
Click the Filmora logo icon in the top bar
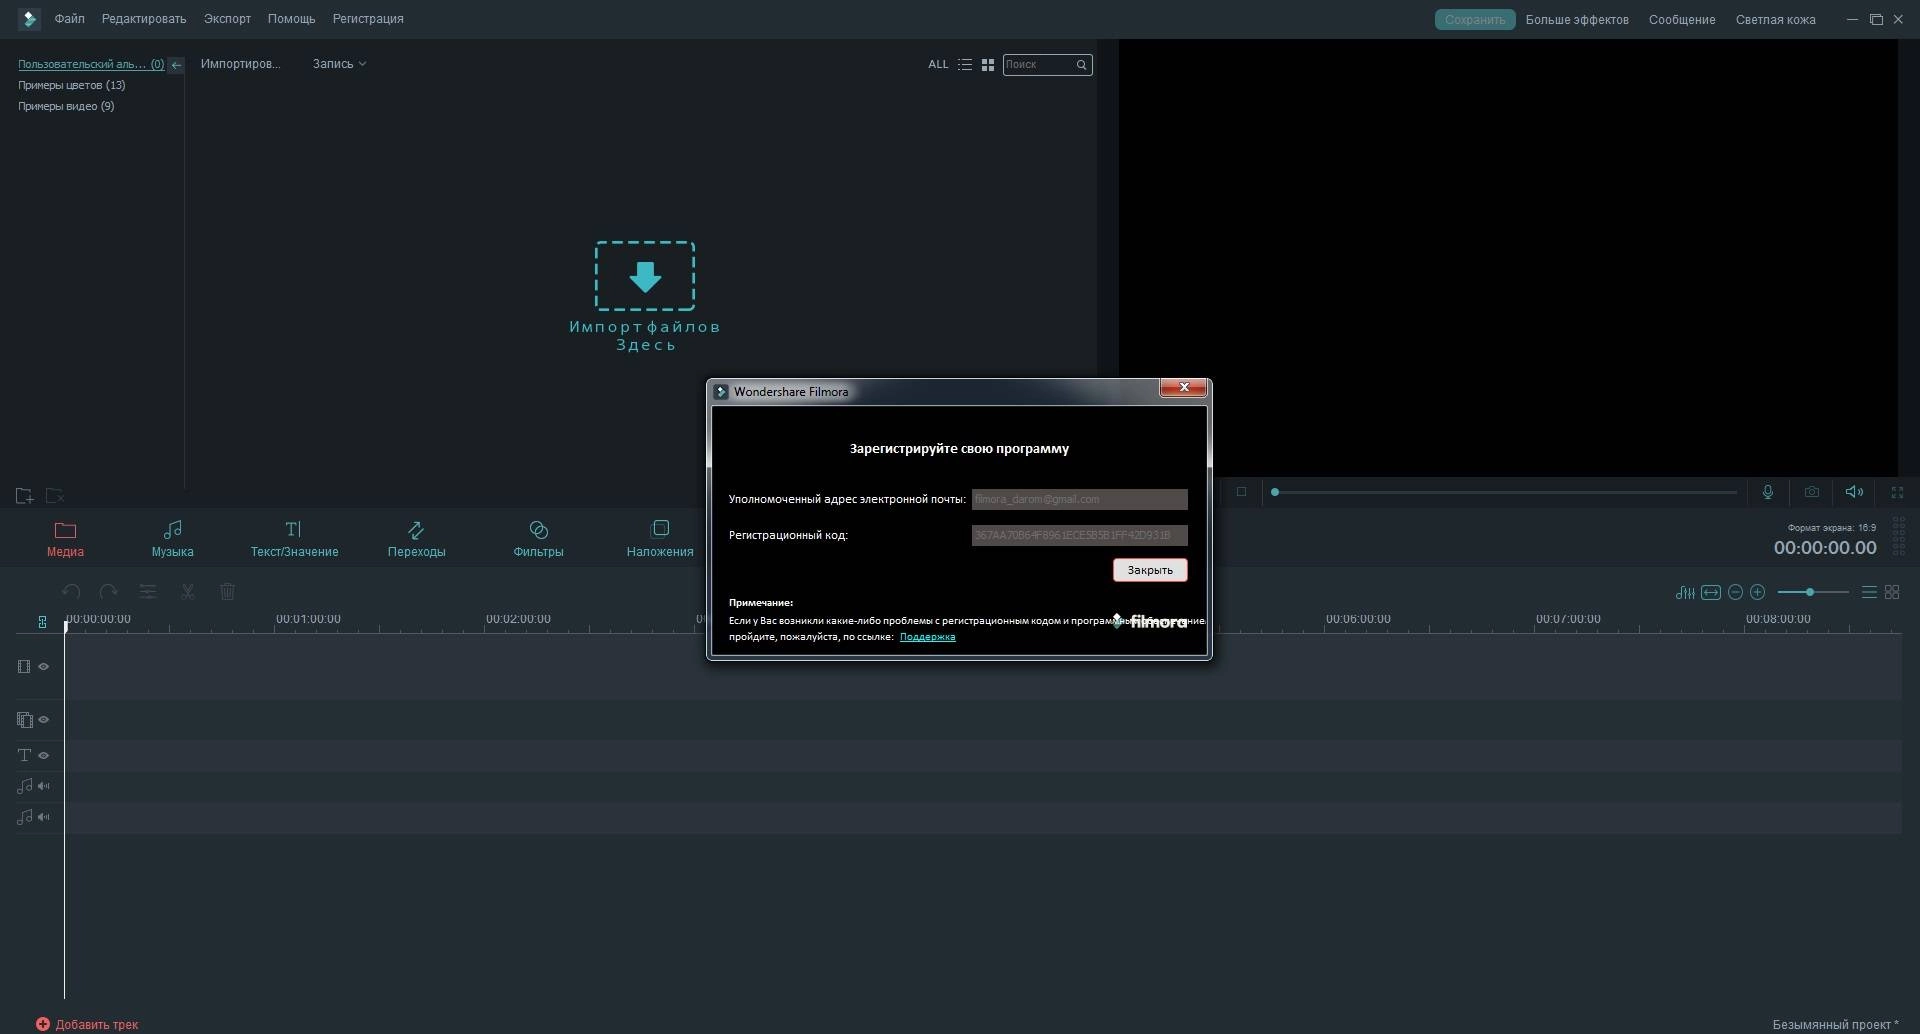[x=29, y=19]
